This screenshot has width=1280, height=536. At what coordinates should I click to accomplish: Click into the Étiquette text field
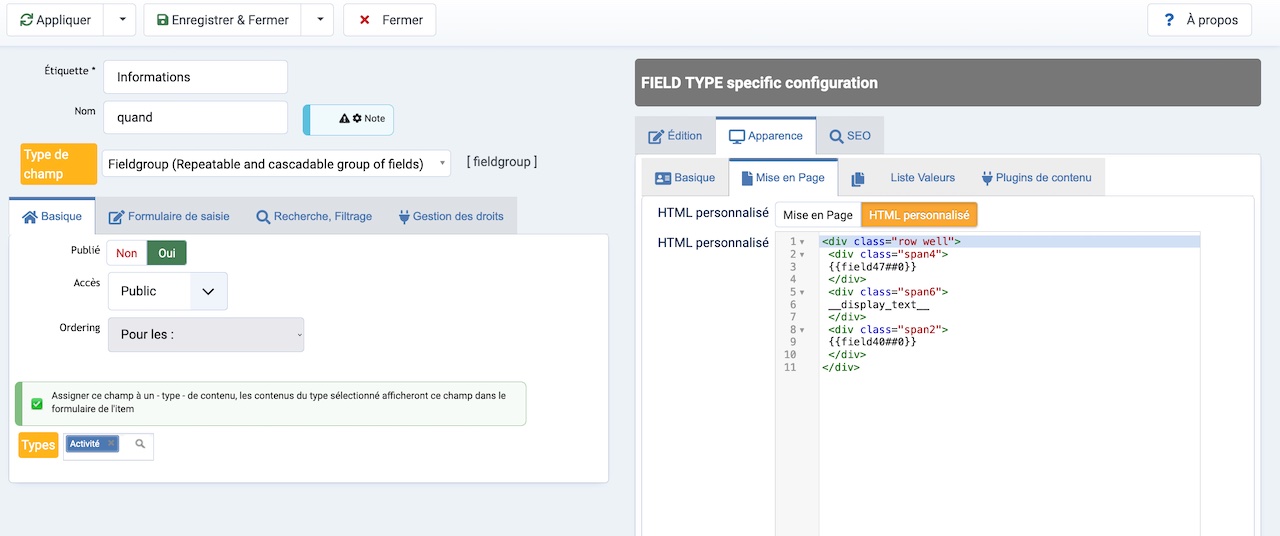pos(195,77)
